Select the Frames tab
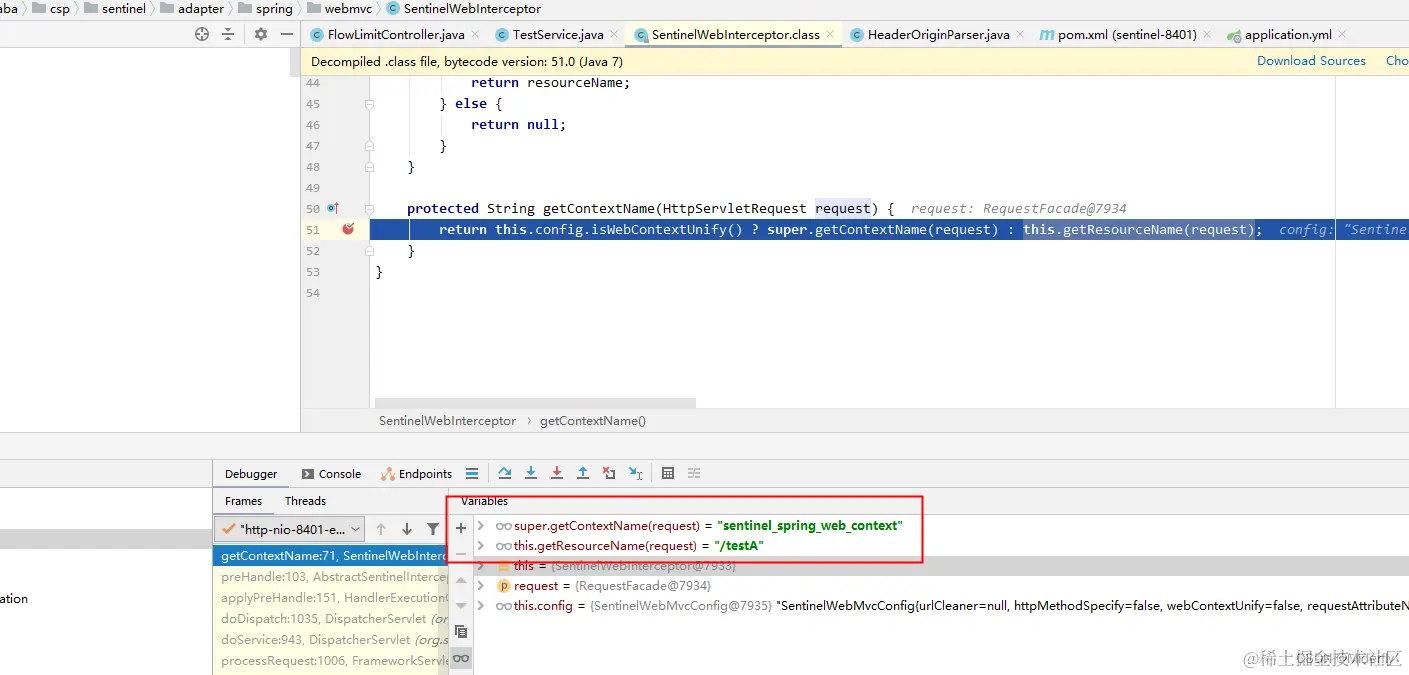Screen dimensions: 1409x675 coord(243,501)
